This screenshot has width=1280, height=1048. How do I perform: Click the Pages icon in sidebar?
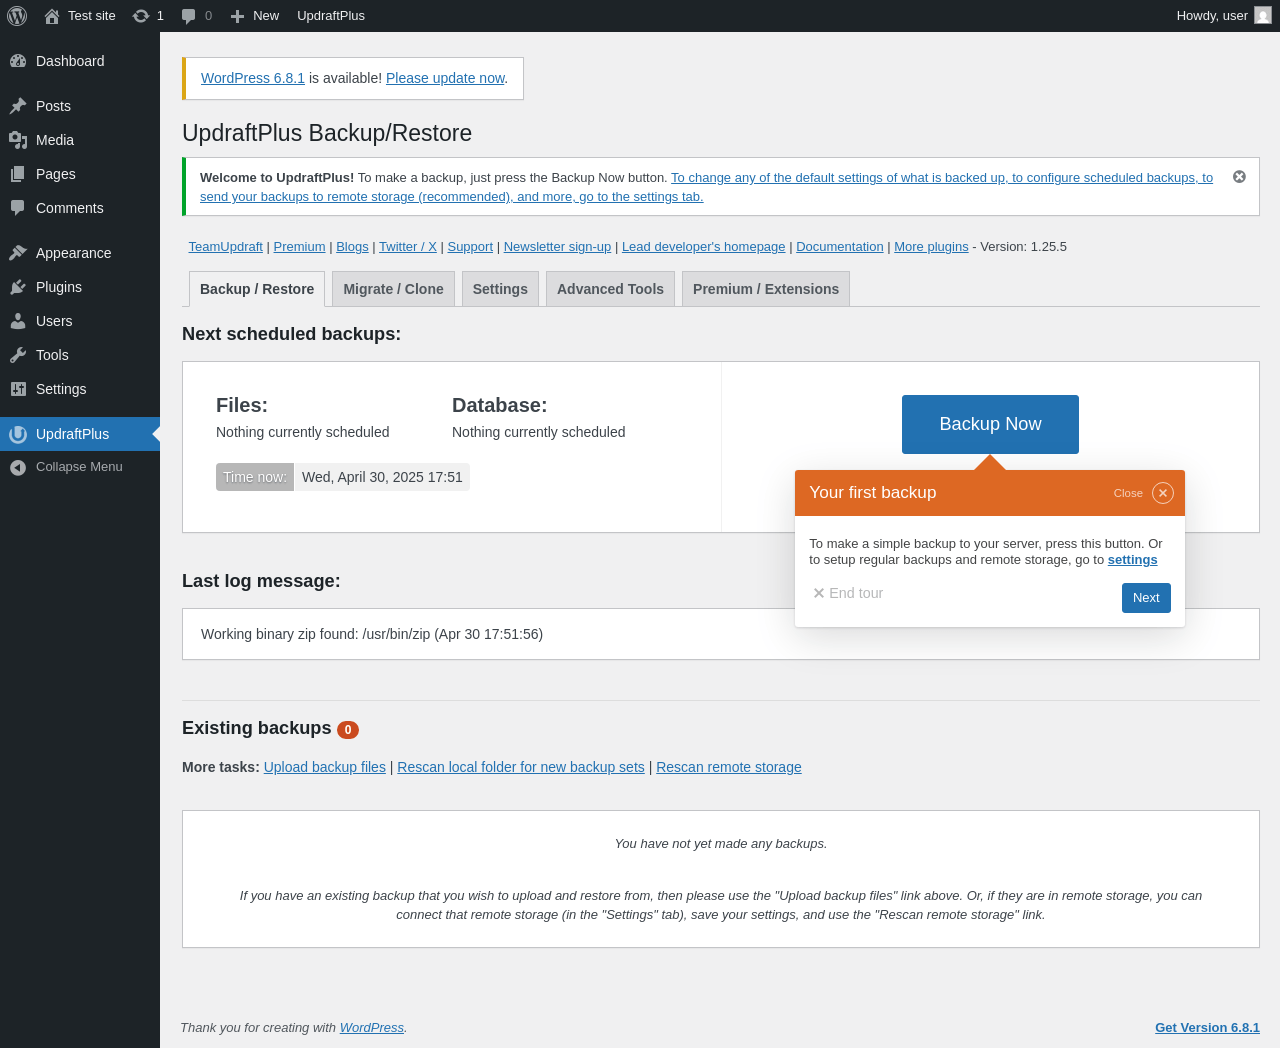click(18, 174)
